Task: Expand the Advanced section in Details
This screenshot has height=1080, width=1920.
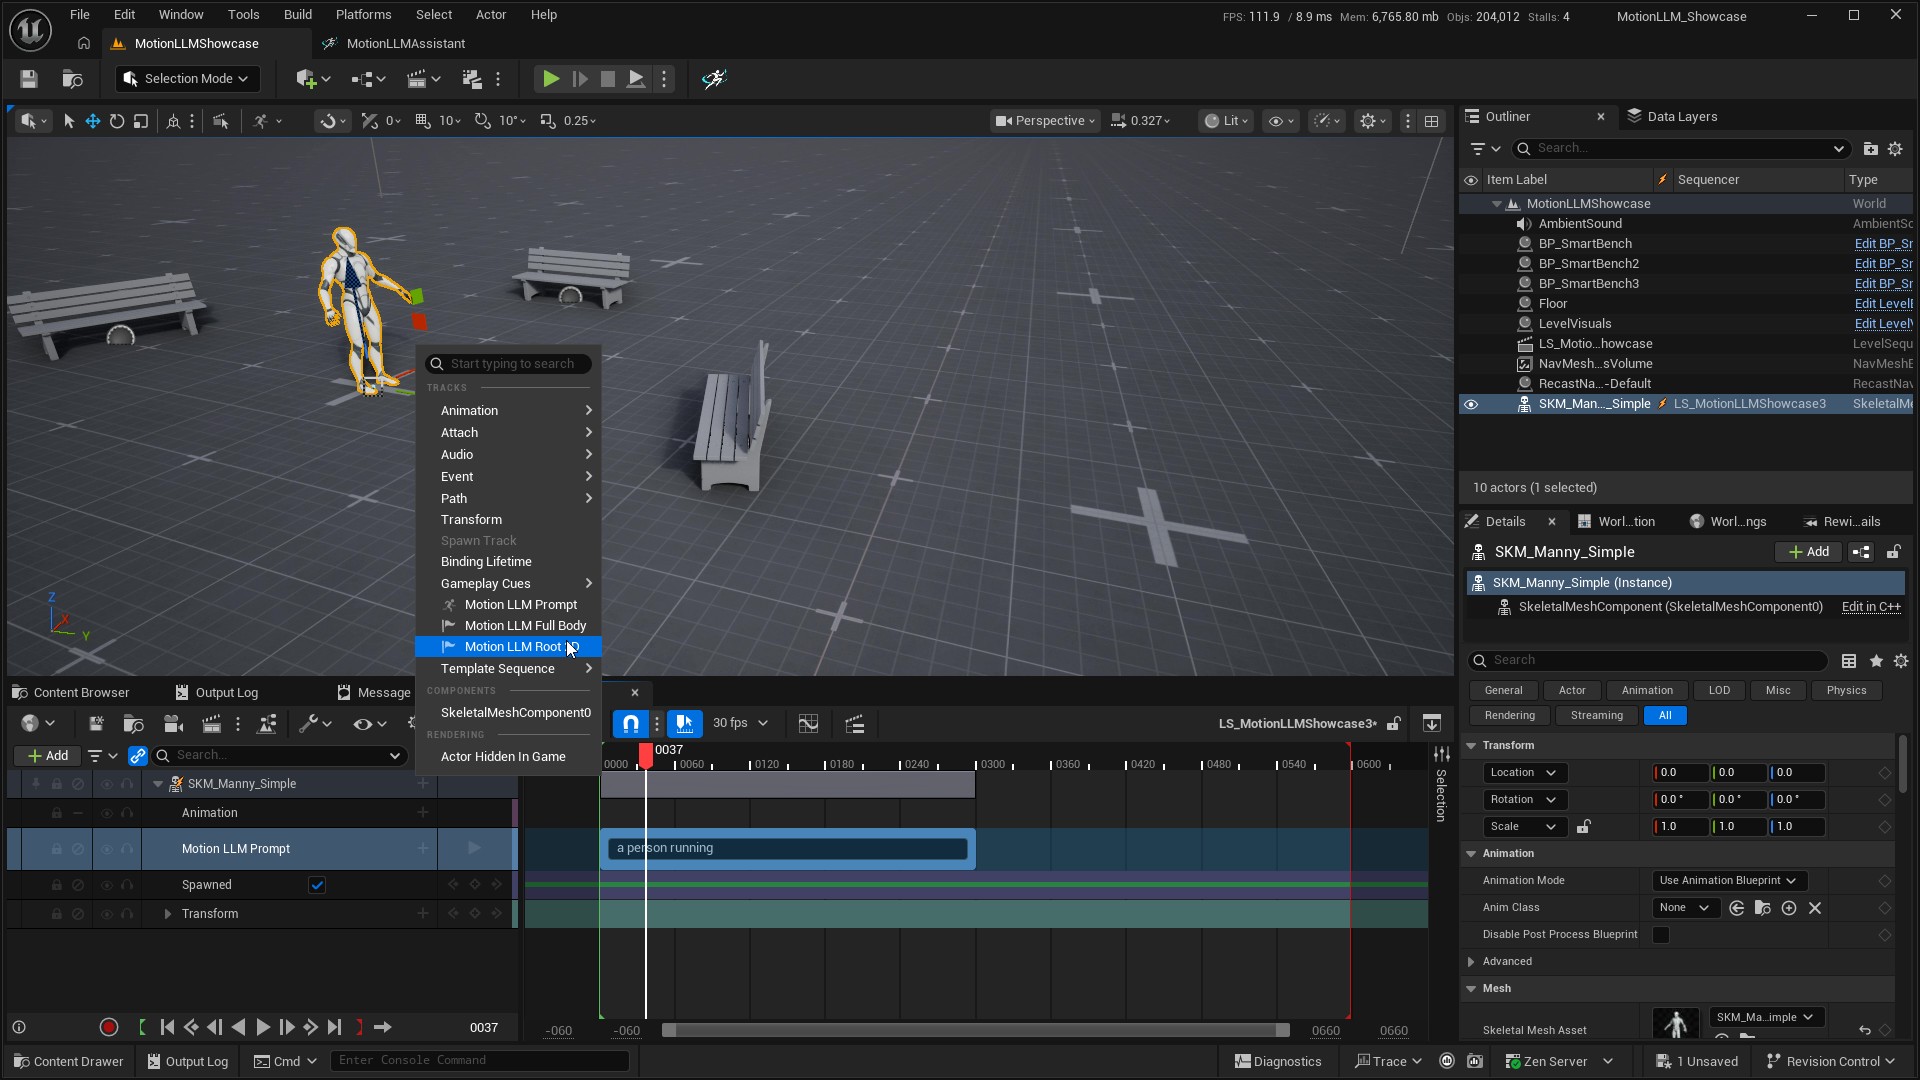Action: coord(1471,962)
